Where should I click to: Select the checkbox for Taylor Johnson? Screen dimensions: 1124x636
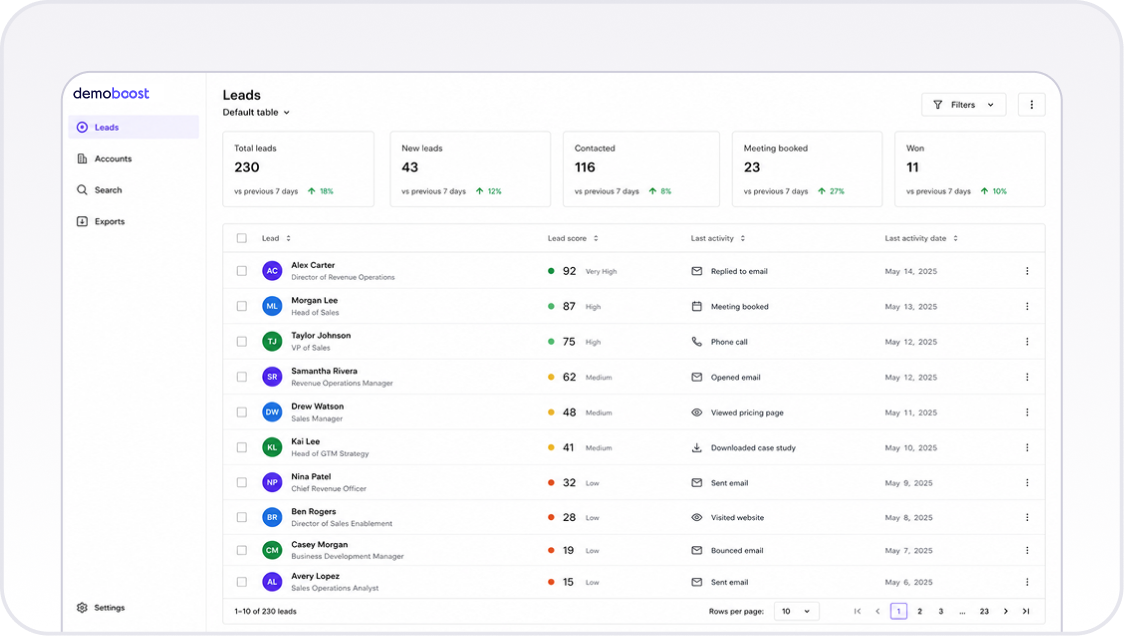click(x=242, y=342)
